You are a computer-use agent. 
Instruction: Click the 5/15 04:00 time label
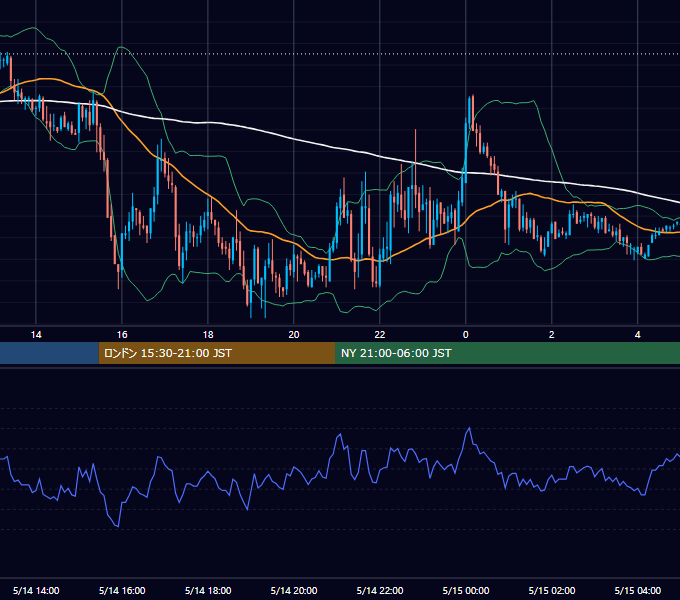638,590
